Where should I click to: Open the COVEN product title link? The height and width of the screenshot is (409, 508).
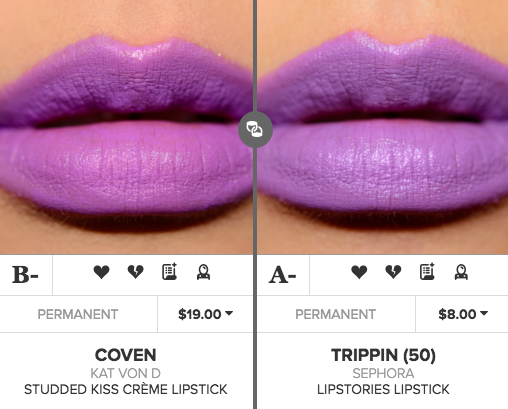pyautogui.click(x=126, y=355)
